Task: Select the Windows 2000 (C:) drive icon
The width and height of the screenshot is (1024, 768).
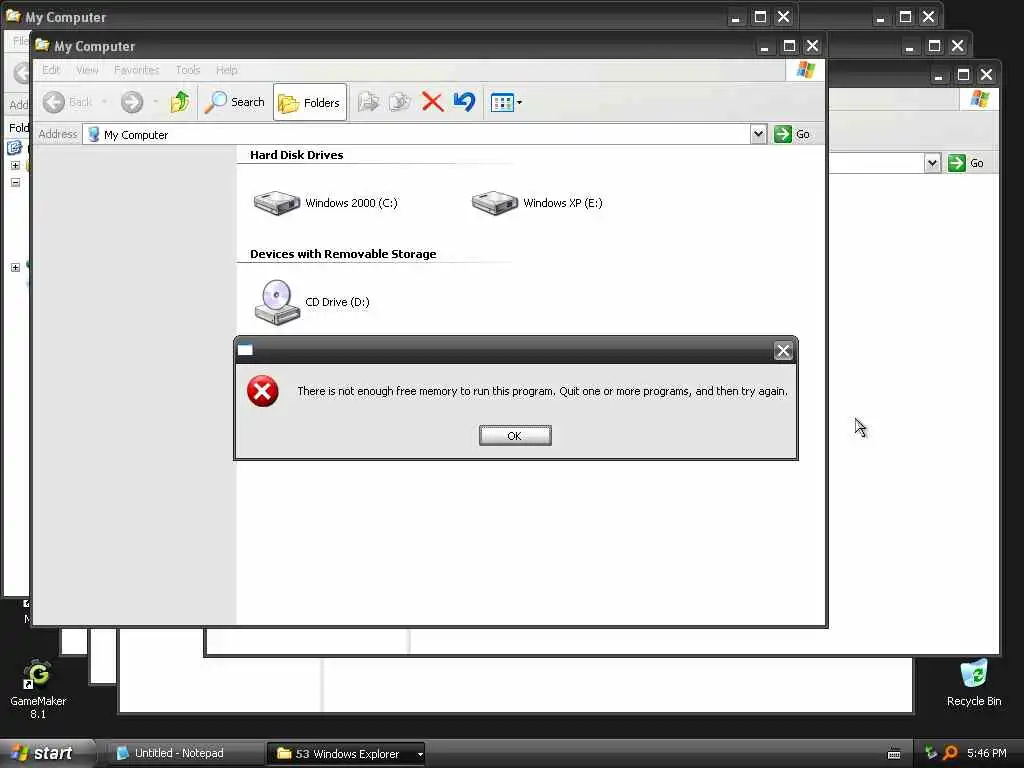Action: [x=277, y=202]
